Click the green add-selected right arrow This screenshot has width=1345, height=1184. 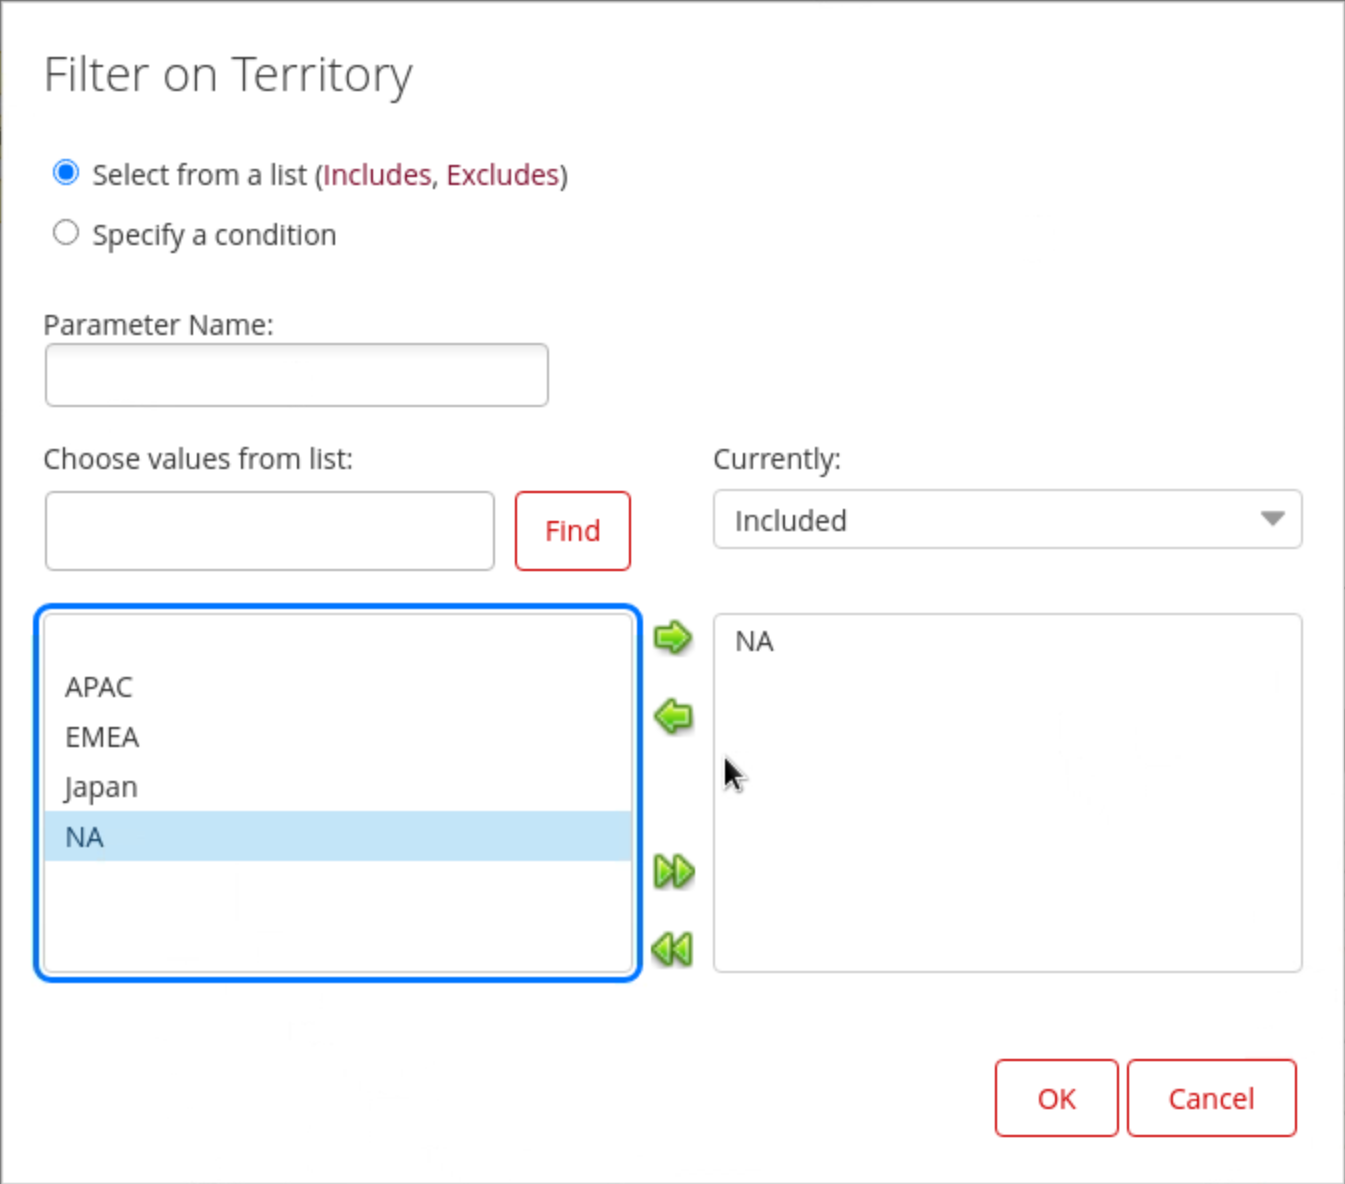pos(672,637)
